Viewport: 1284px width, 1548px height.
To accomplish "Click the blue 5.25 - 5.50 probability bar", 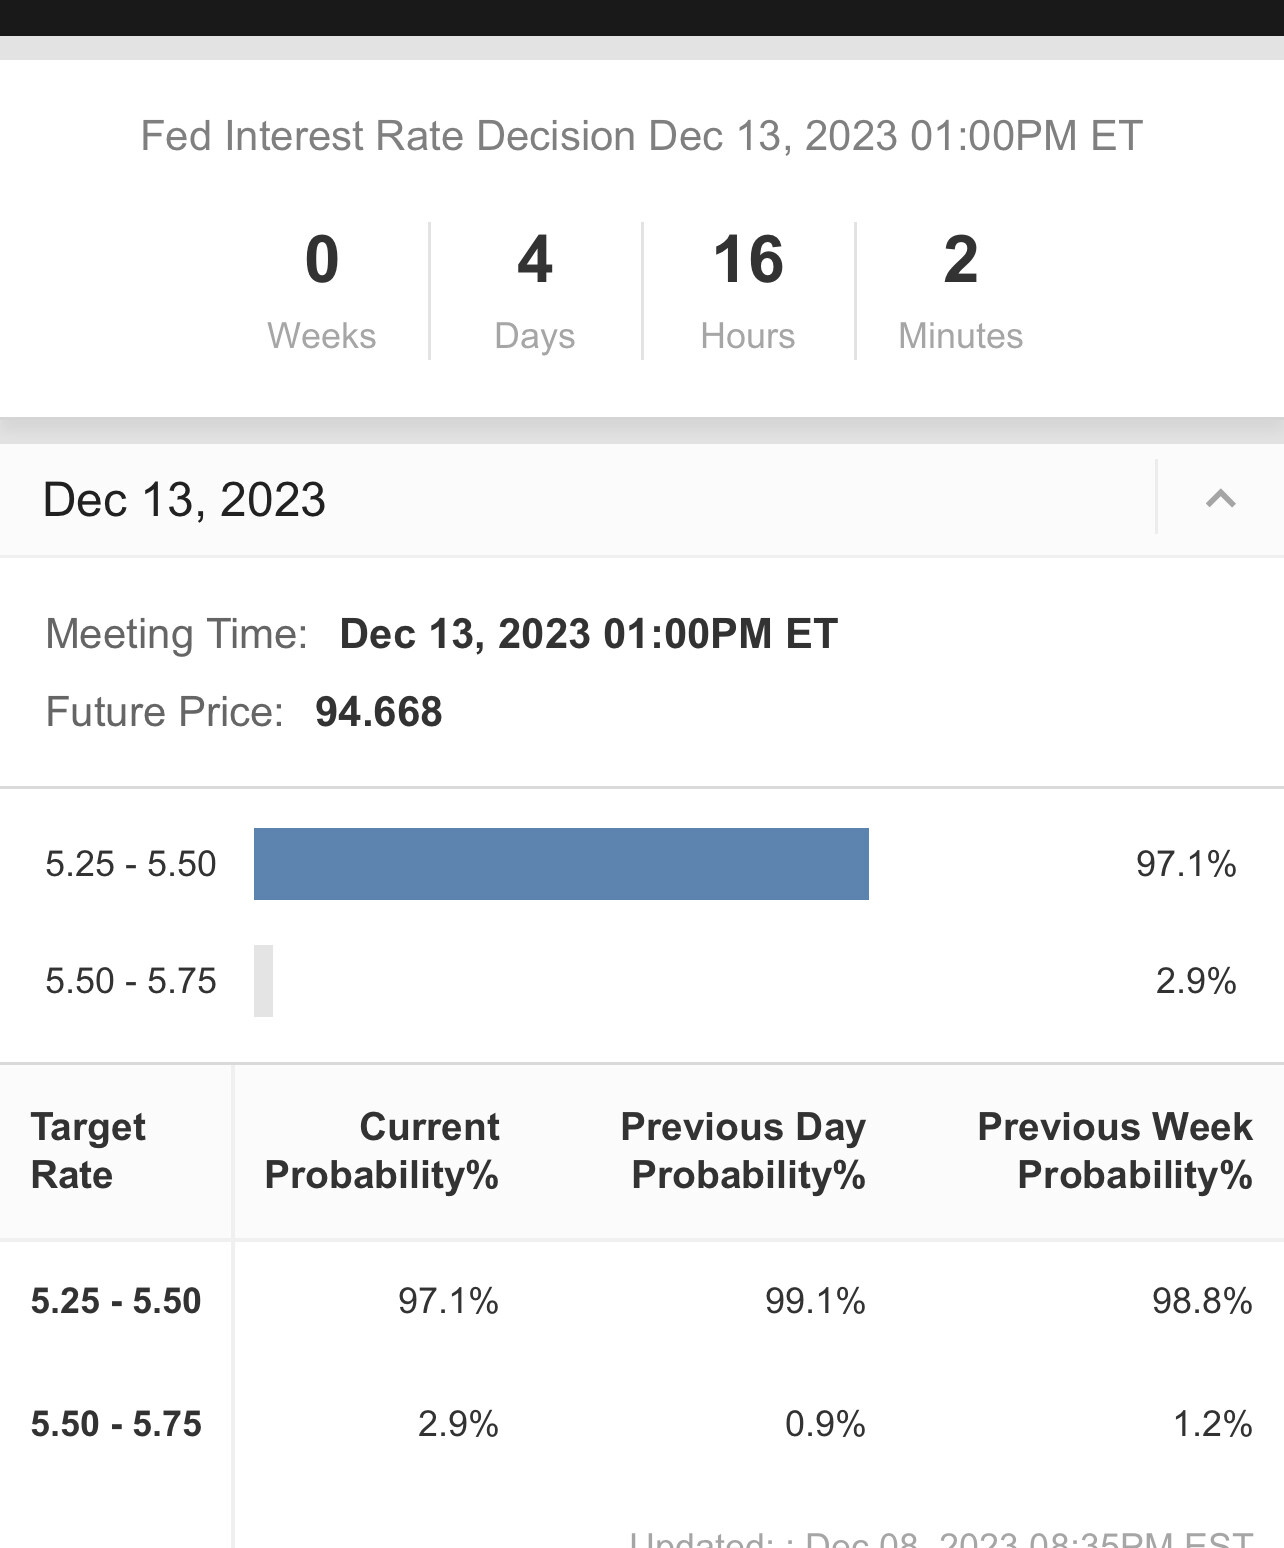I will point(561,864).
